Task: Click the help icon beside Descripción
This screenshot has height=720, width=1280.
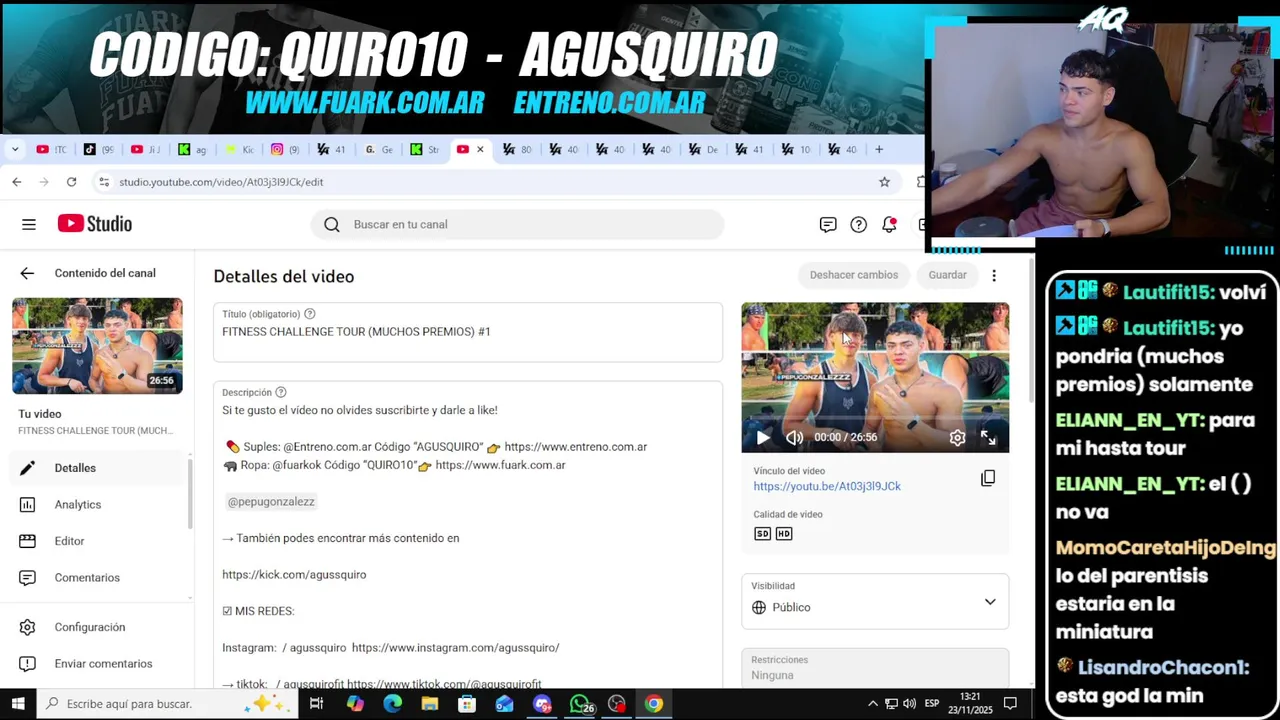Action: coord(281,392)
